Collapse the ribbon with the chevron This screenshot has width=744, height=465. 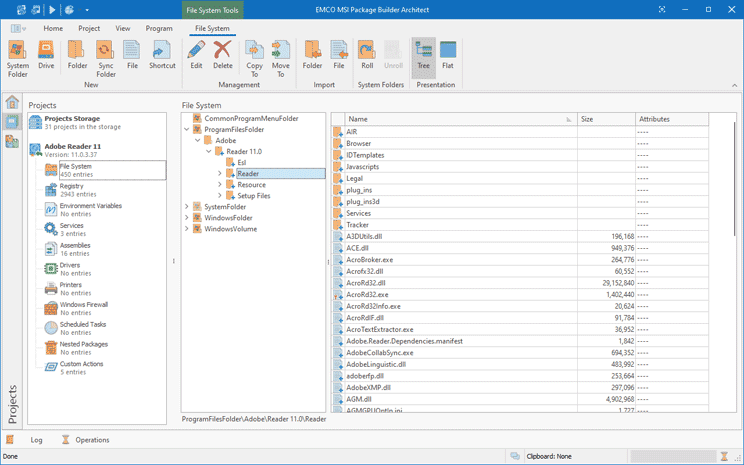(735, 85)
